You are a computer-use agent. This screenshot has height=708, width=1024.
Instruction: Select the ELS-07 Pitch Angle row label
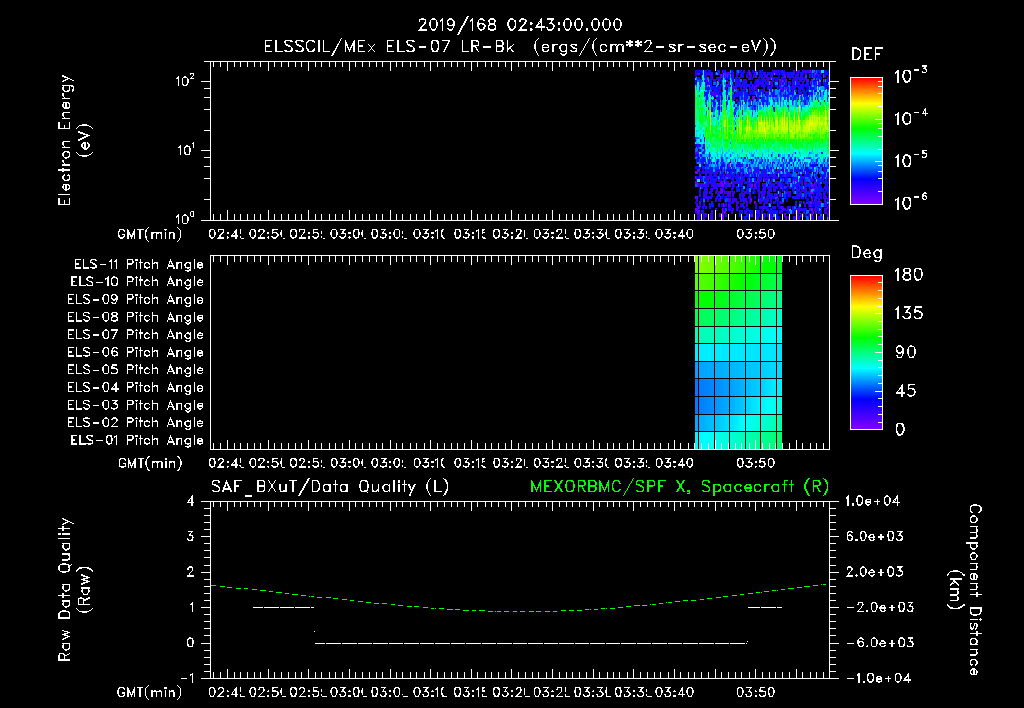(136, 334)
